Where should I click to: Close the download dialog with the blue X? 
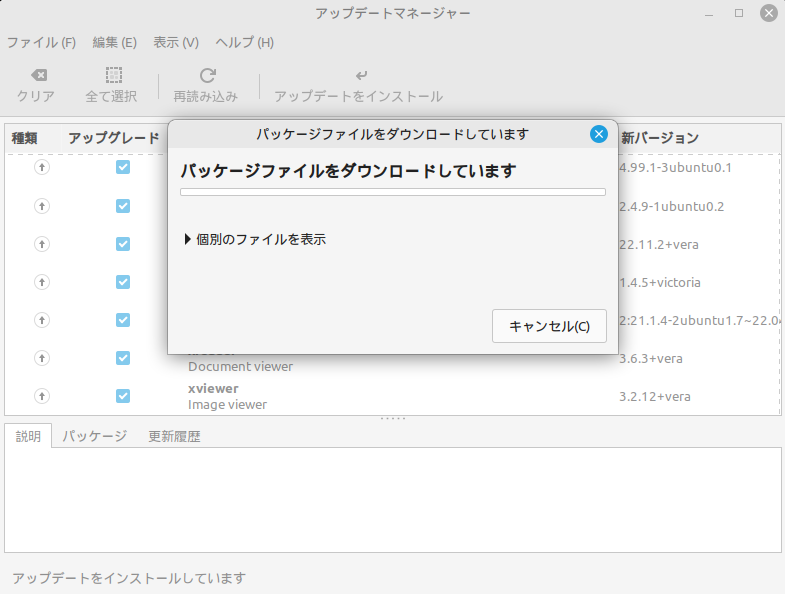pyautogui.click(x=598, y=134)
